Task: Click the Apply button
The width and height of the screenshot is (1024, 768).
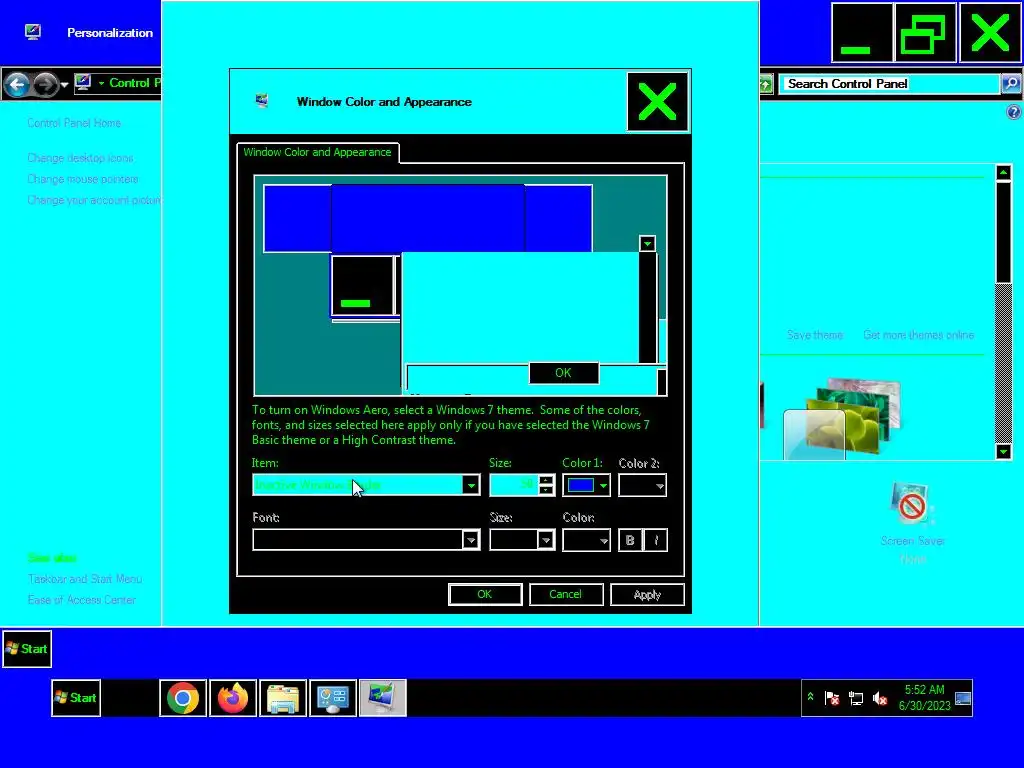Action: pos(647,594)
